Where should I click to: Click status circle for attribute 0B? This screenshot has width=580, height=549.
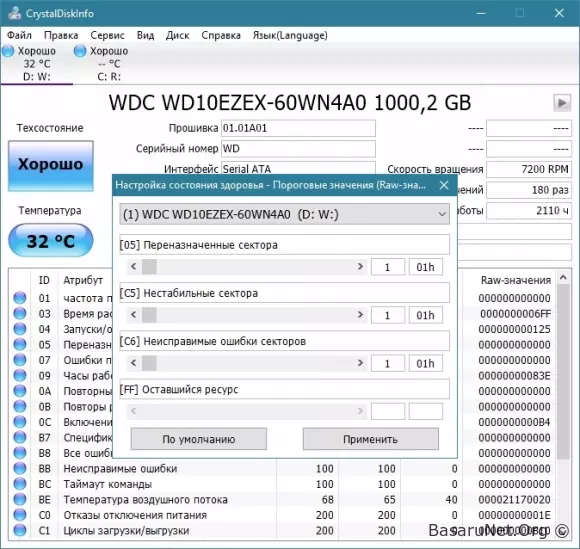[x=20, y=407]
